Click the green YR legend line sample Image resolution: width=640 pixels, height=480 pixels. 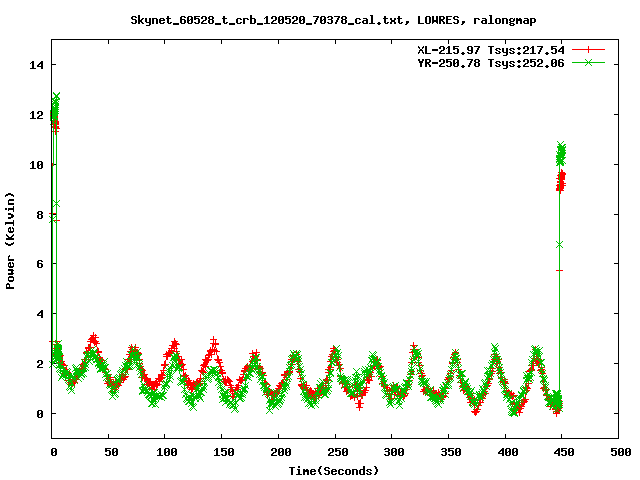(588, 62)
